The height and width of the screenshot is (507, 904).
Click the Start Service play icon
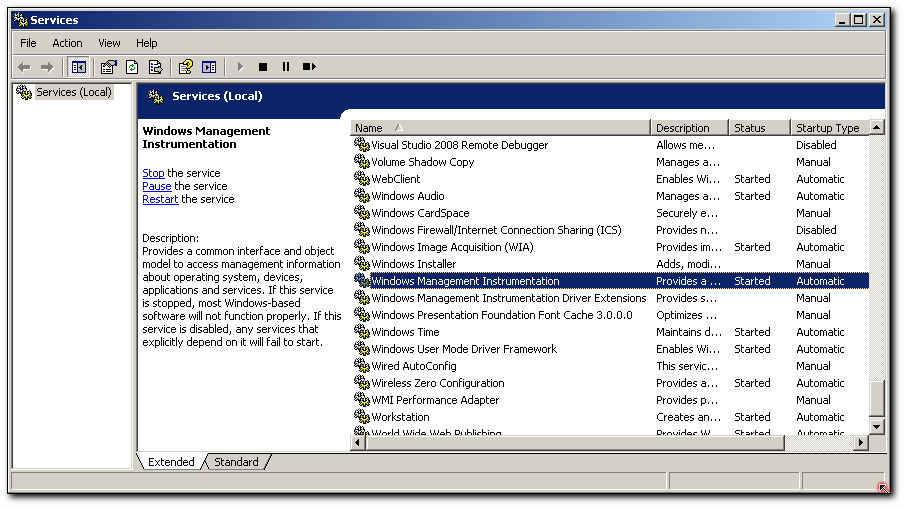240,67
